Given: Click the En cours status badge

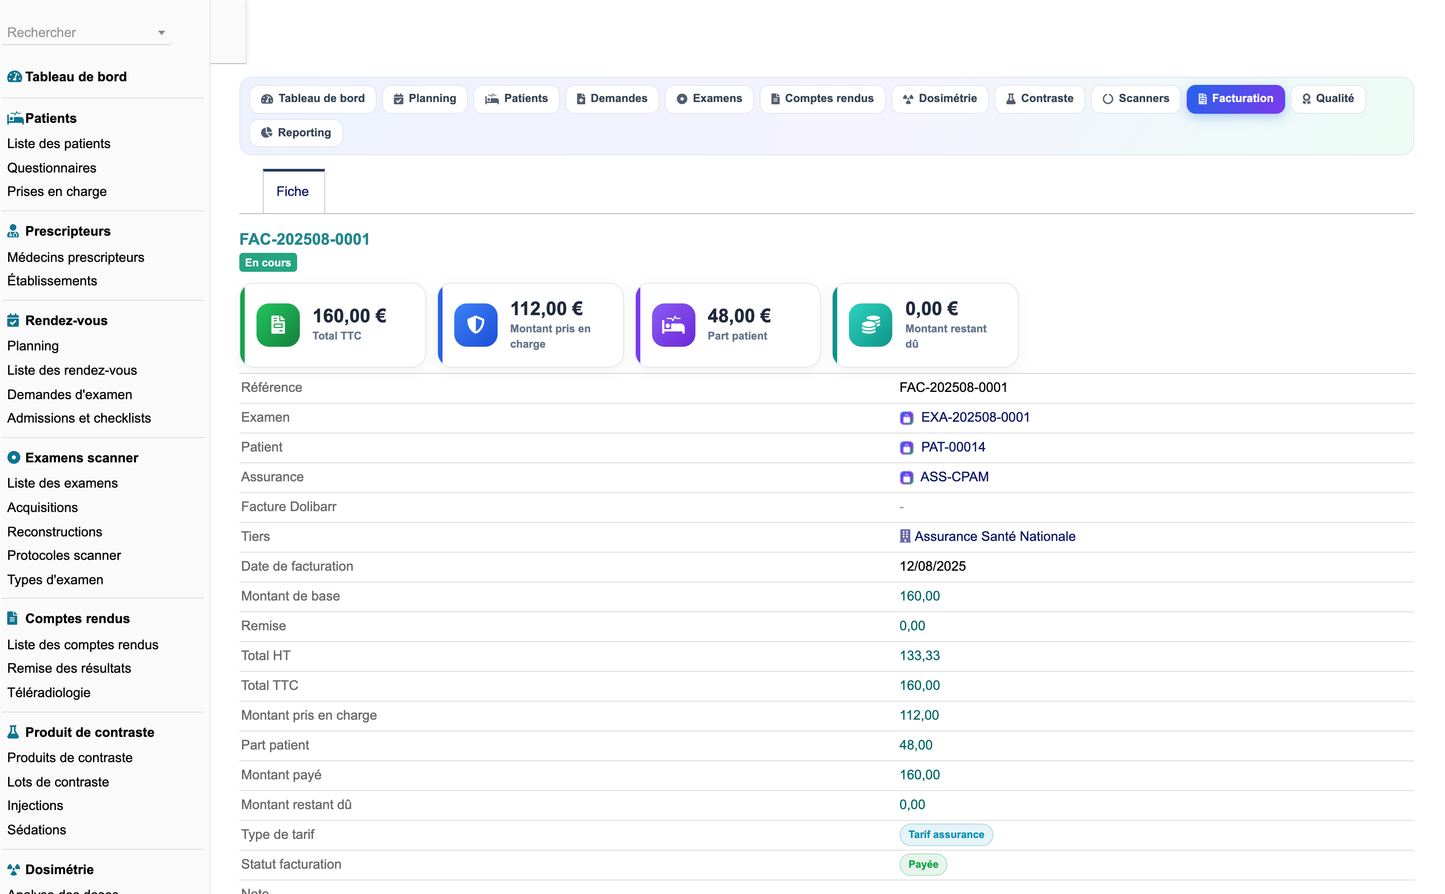Looking at the screenshot, I should pos(268,263).
